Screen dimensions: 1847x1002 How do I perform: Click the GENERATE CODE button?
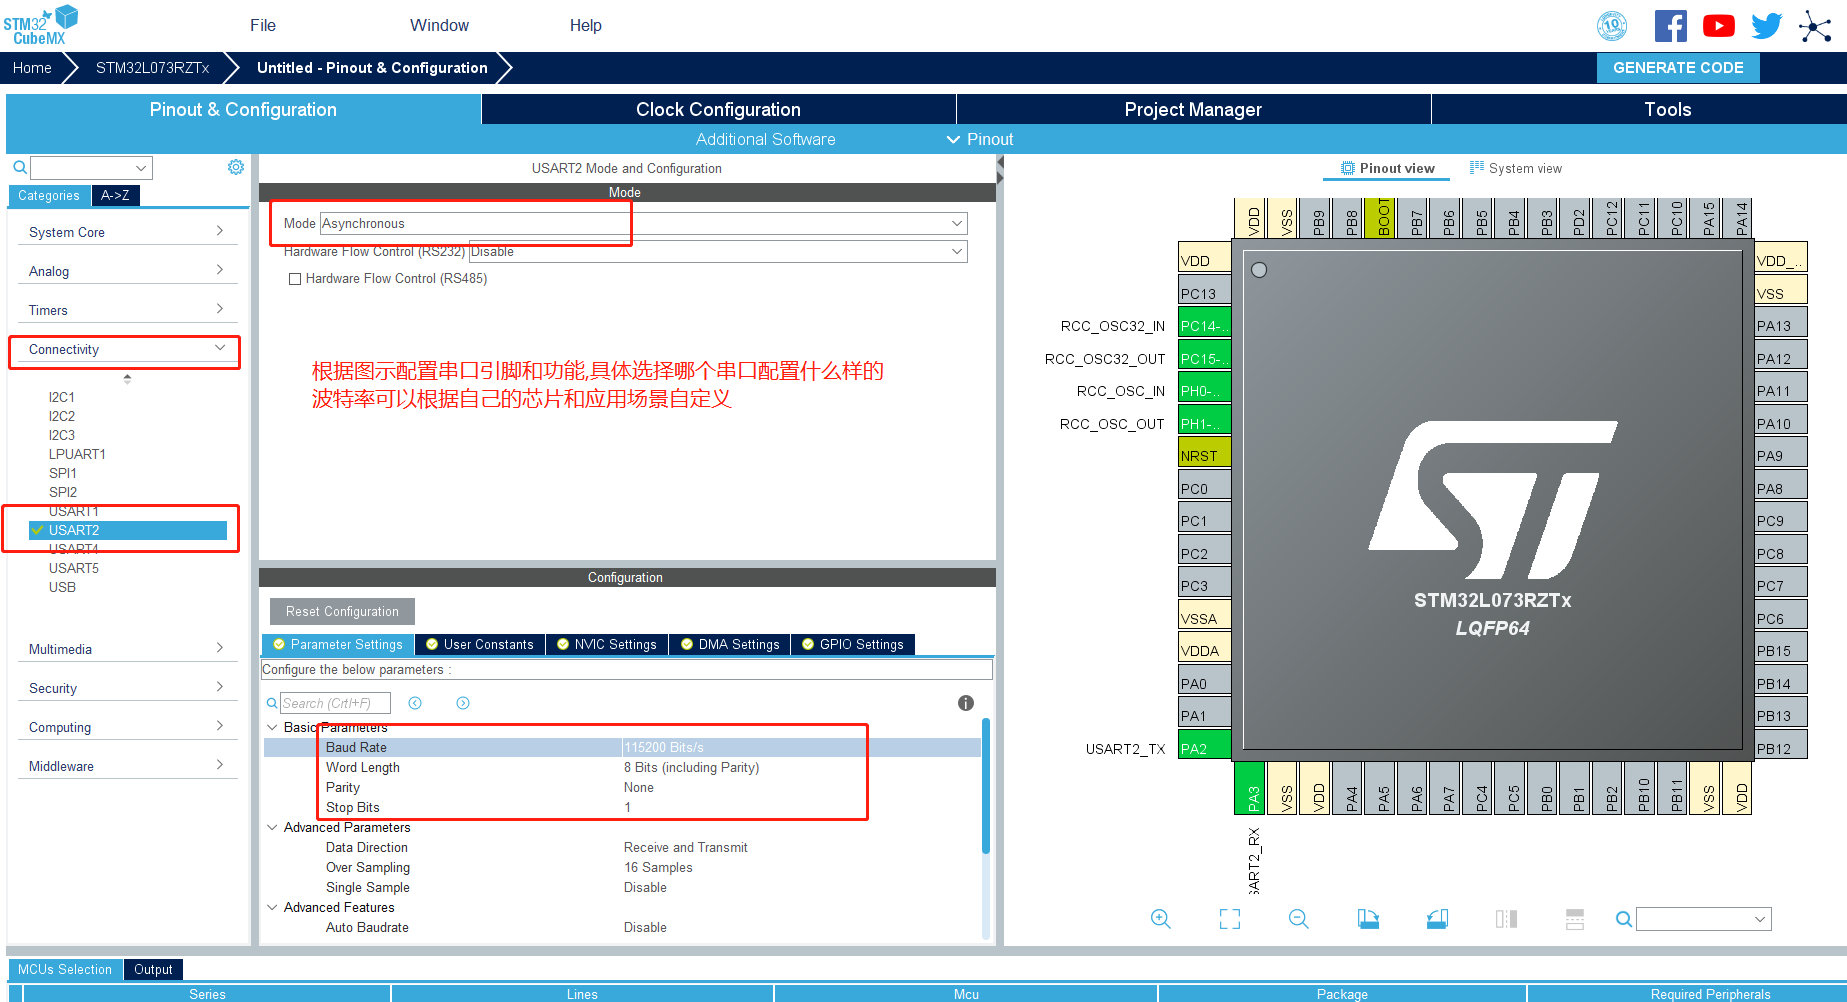coord(1677,67)
